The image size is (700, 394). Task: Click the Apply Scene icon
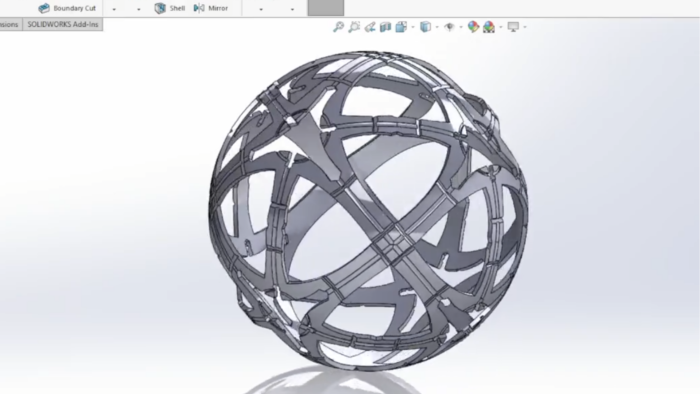(x=489, y=27)
